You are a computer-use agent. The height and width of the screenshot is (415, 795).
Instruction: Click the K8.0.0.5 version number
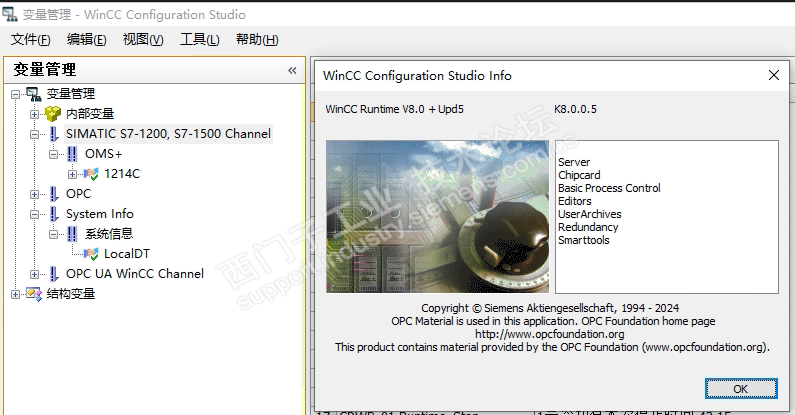pos(575,109)
